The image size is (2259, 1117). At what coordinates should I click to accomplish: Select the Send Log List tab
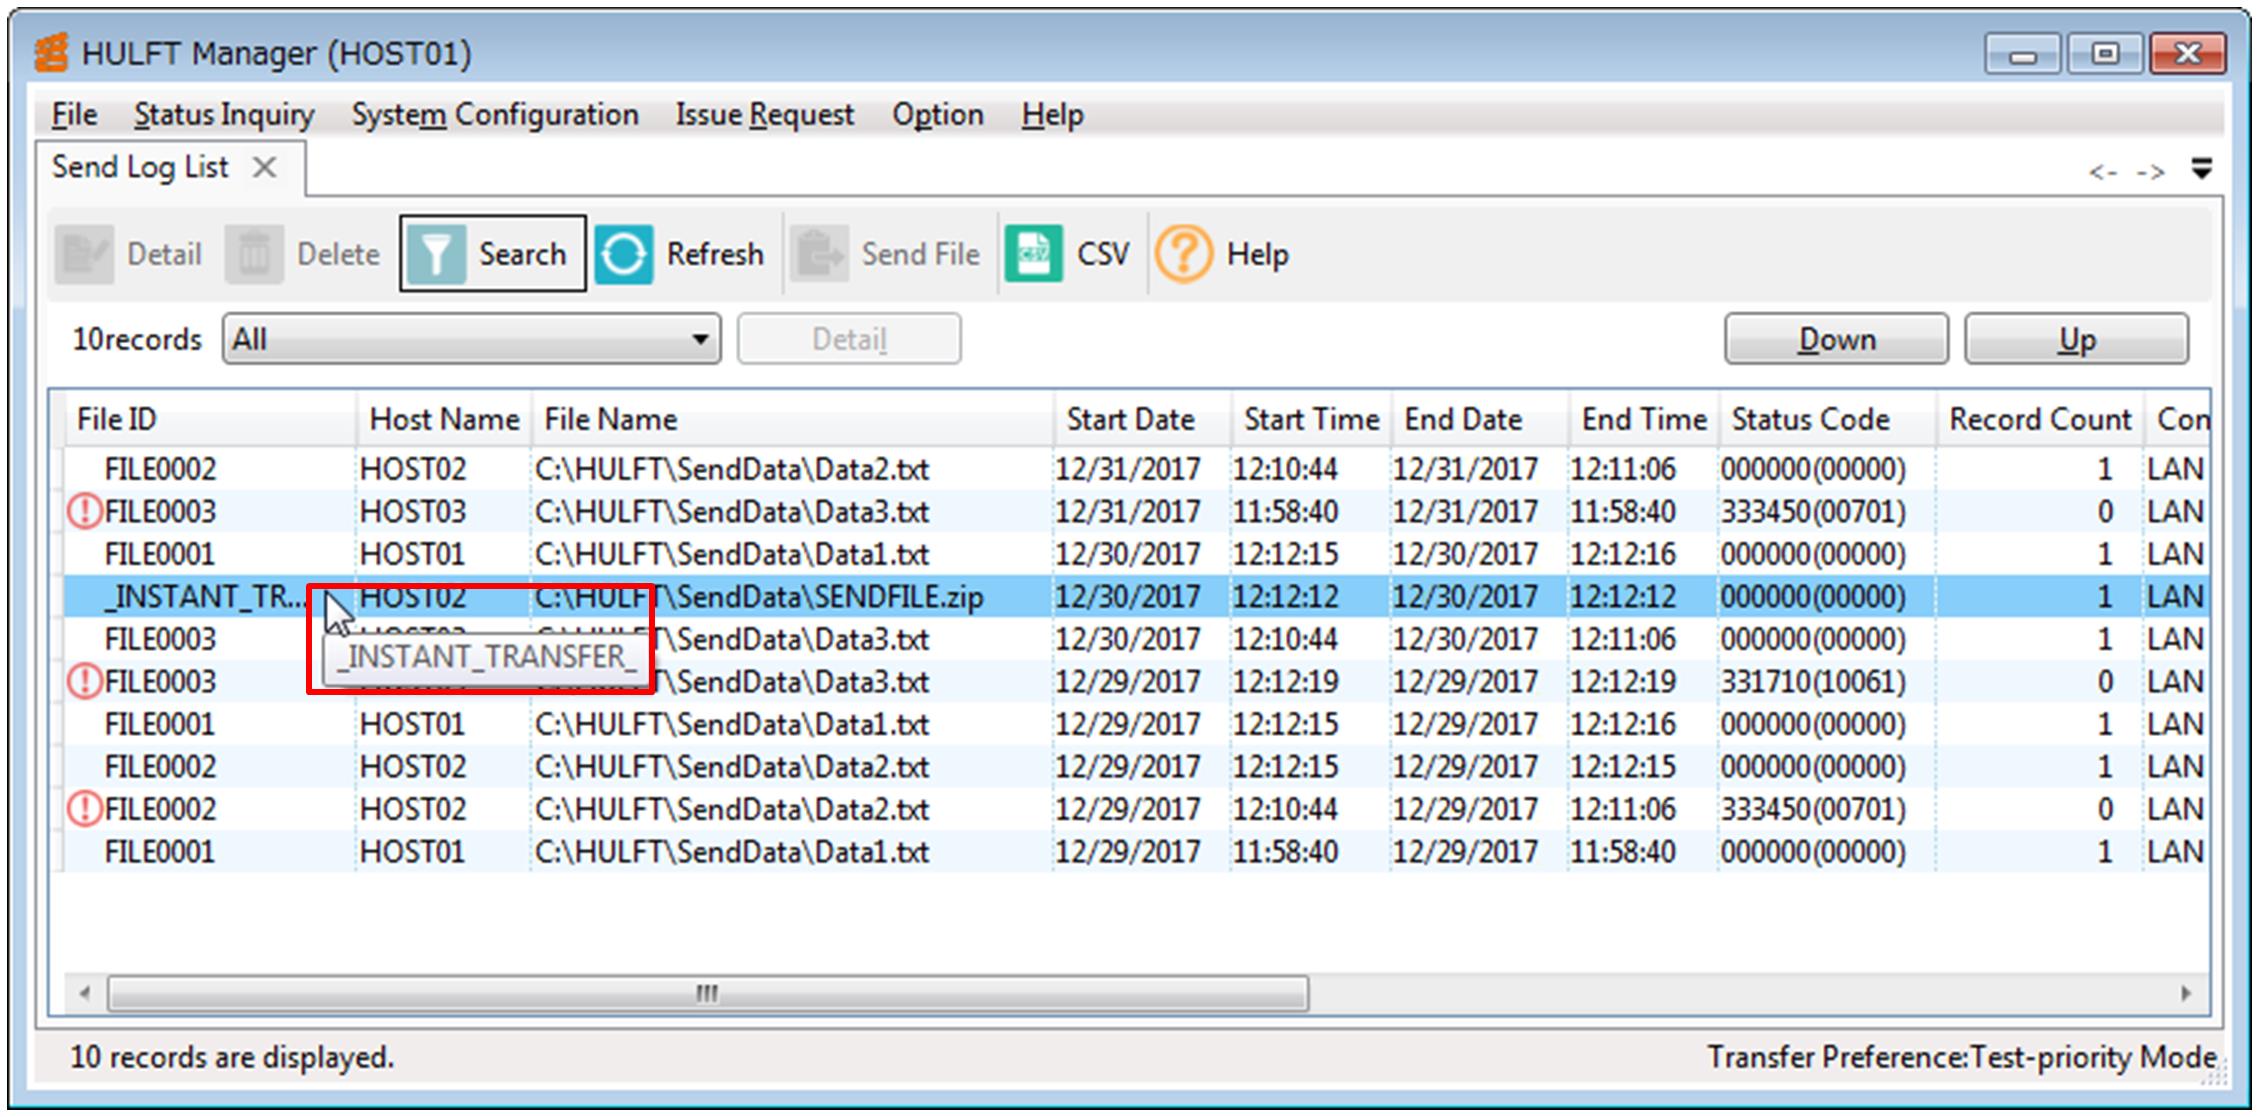140,167
